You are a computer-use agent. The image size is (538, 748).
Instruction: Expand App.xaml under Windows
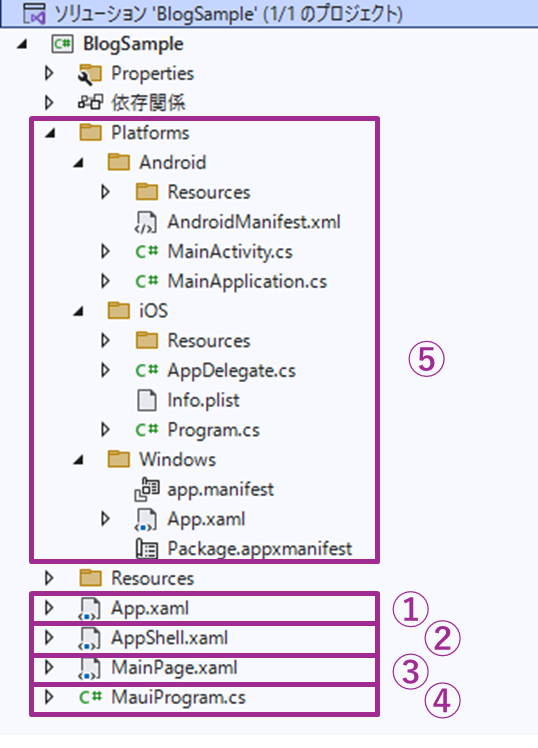pos(105,519)
